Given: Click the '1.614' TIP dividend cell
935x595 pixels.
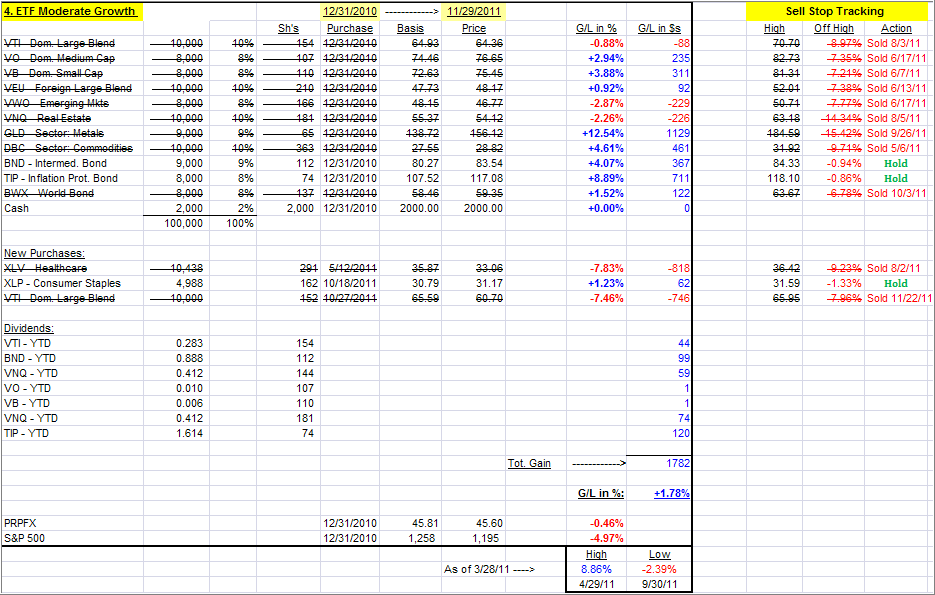Looking at the screenshot, I should (x=190, y=433).
